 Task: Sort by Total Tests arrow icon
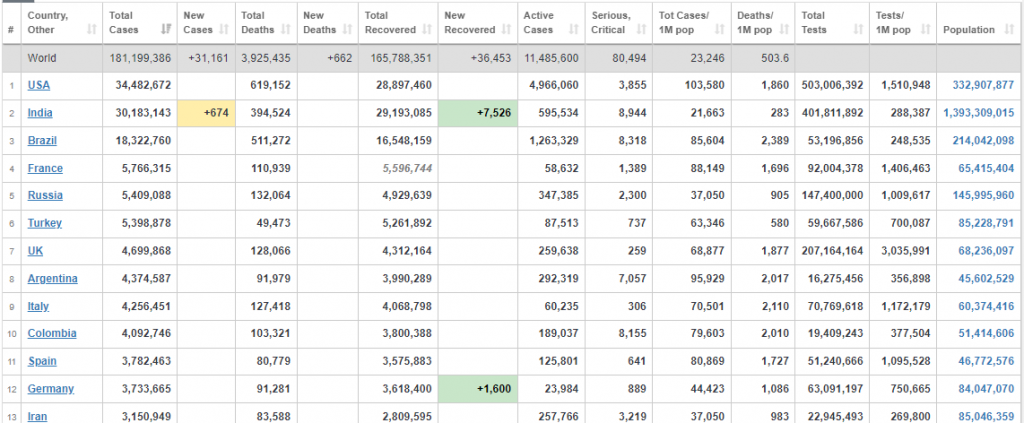pyautogui.click(x=858, y=29)
